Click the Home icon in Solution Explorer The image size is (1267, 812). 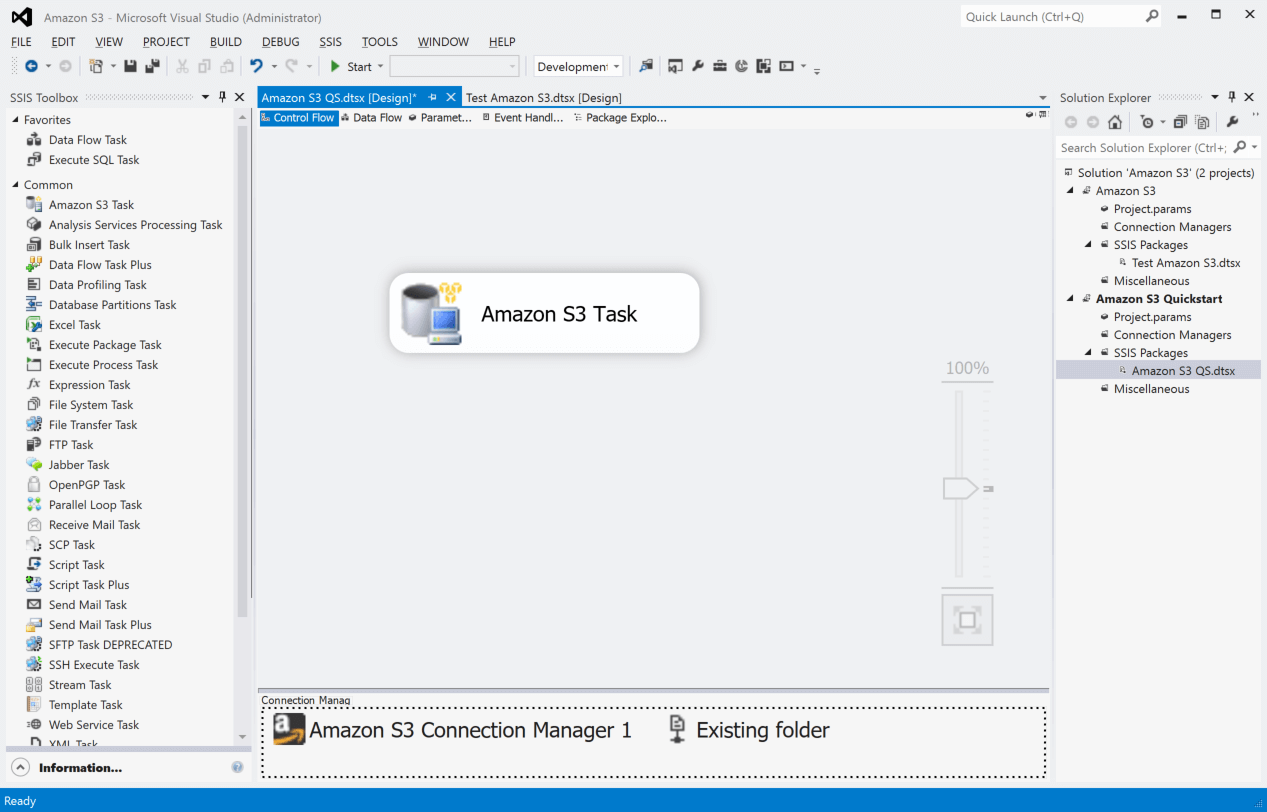tap(1115, 122)
